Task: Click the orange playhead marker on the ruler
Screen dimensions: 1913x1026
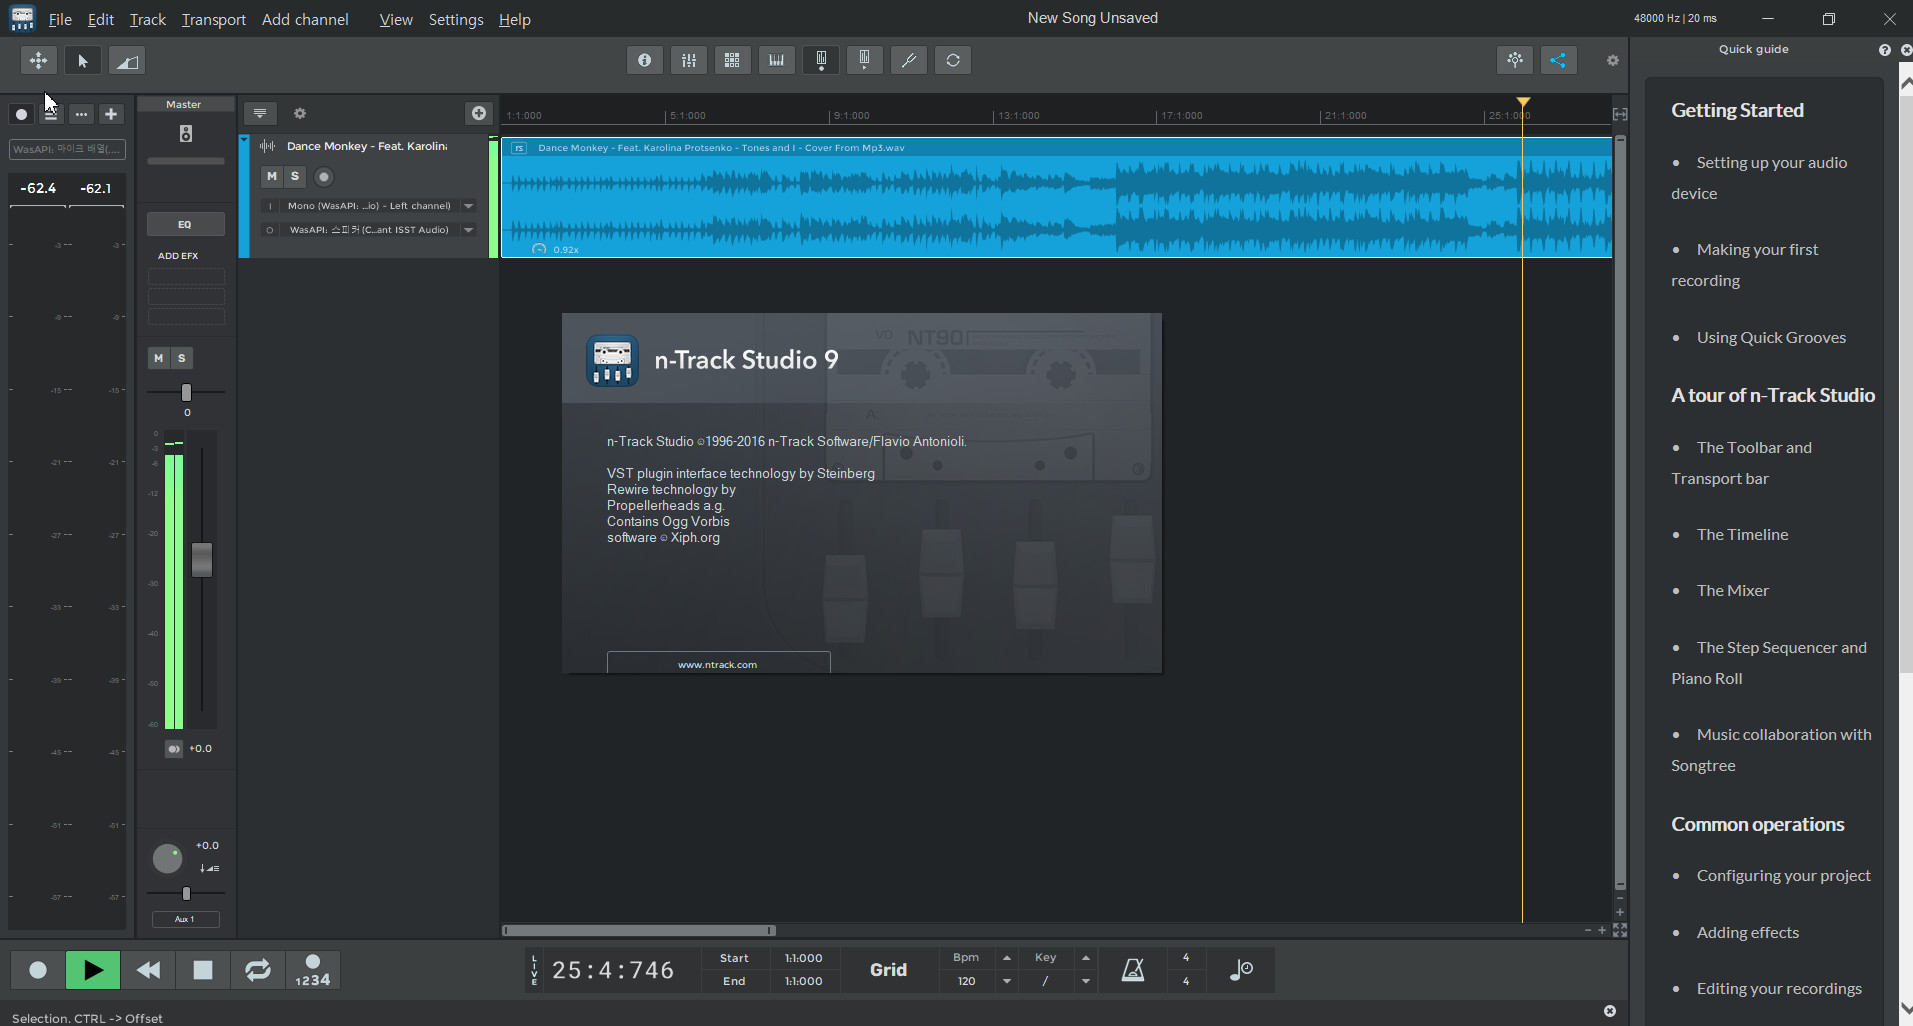Action: click(x=1523, y=102)
